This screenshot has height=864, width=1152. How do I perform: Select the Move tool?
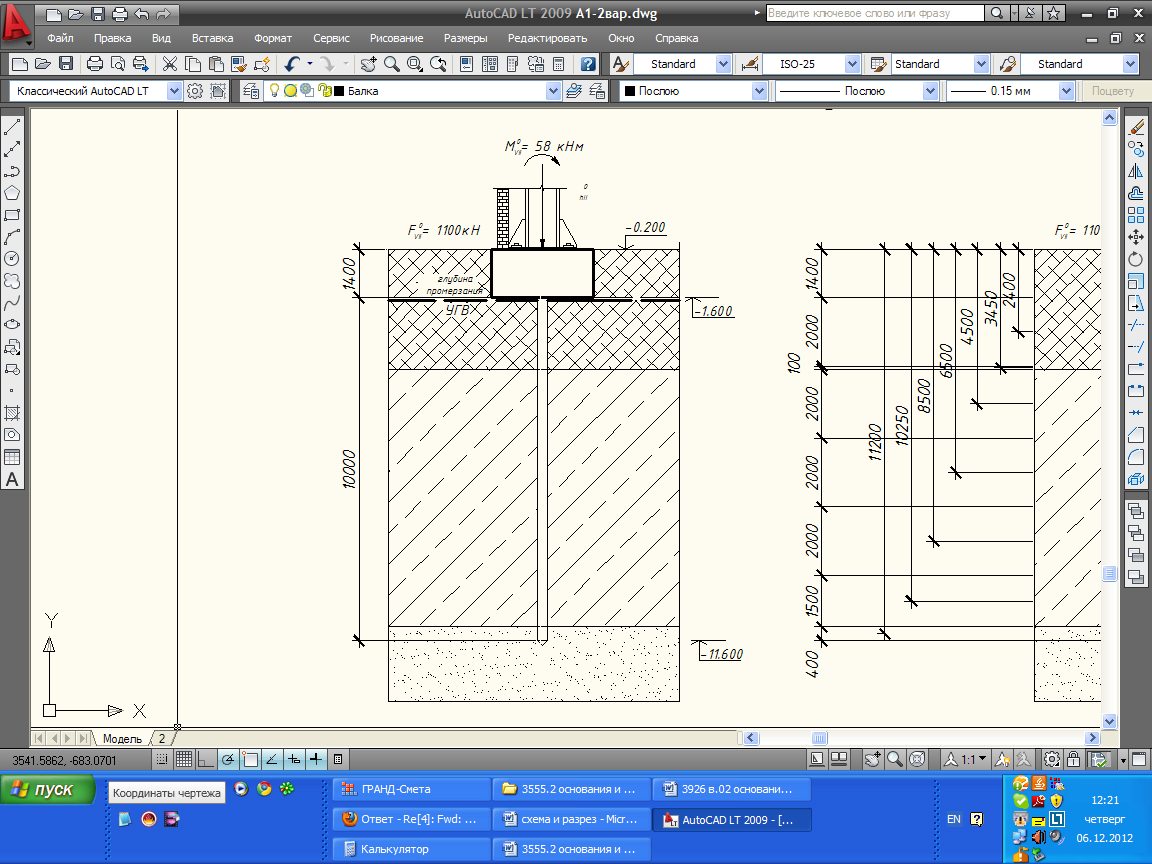click(x=1136, y=237)
